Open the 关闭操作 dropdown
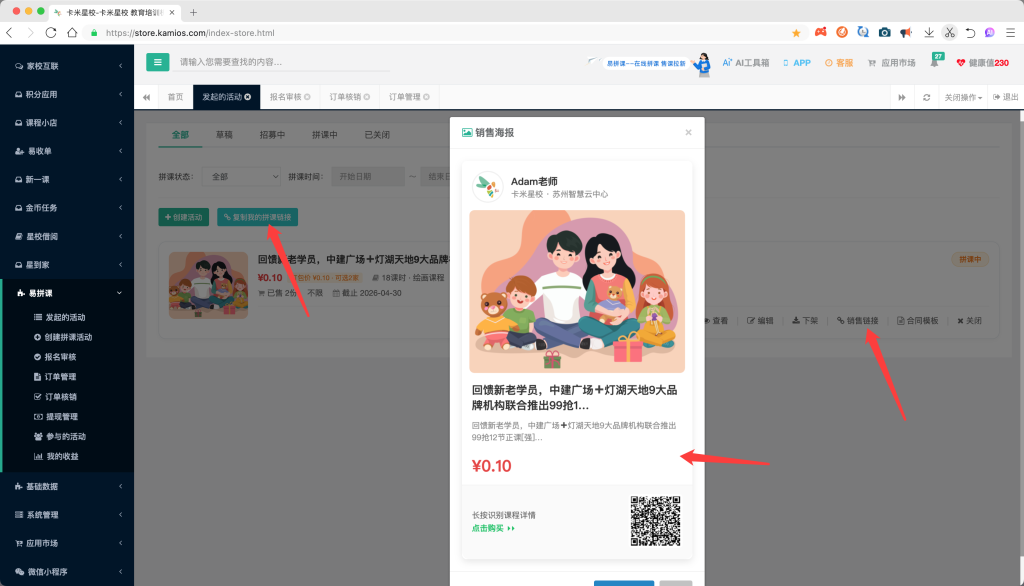 [963, 97]
